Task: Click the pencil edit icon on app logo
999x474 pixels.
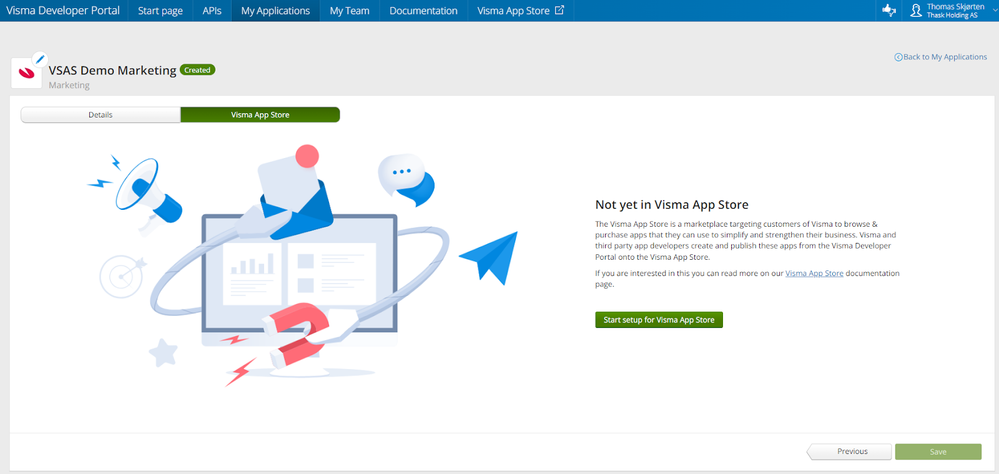Action: 40,59
